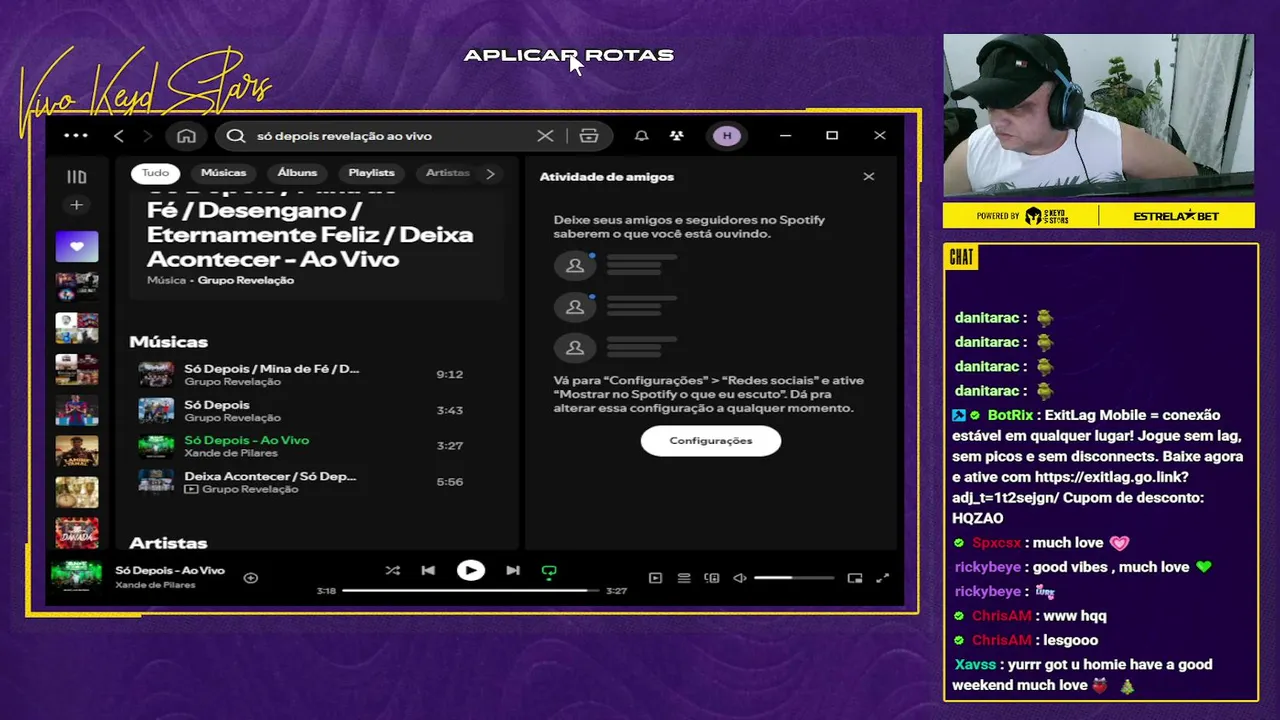
Task: Open Connect to a device icon
Action: (x=712, y=578)
